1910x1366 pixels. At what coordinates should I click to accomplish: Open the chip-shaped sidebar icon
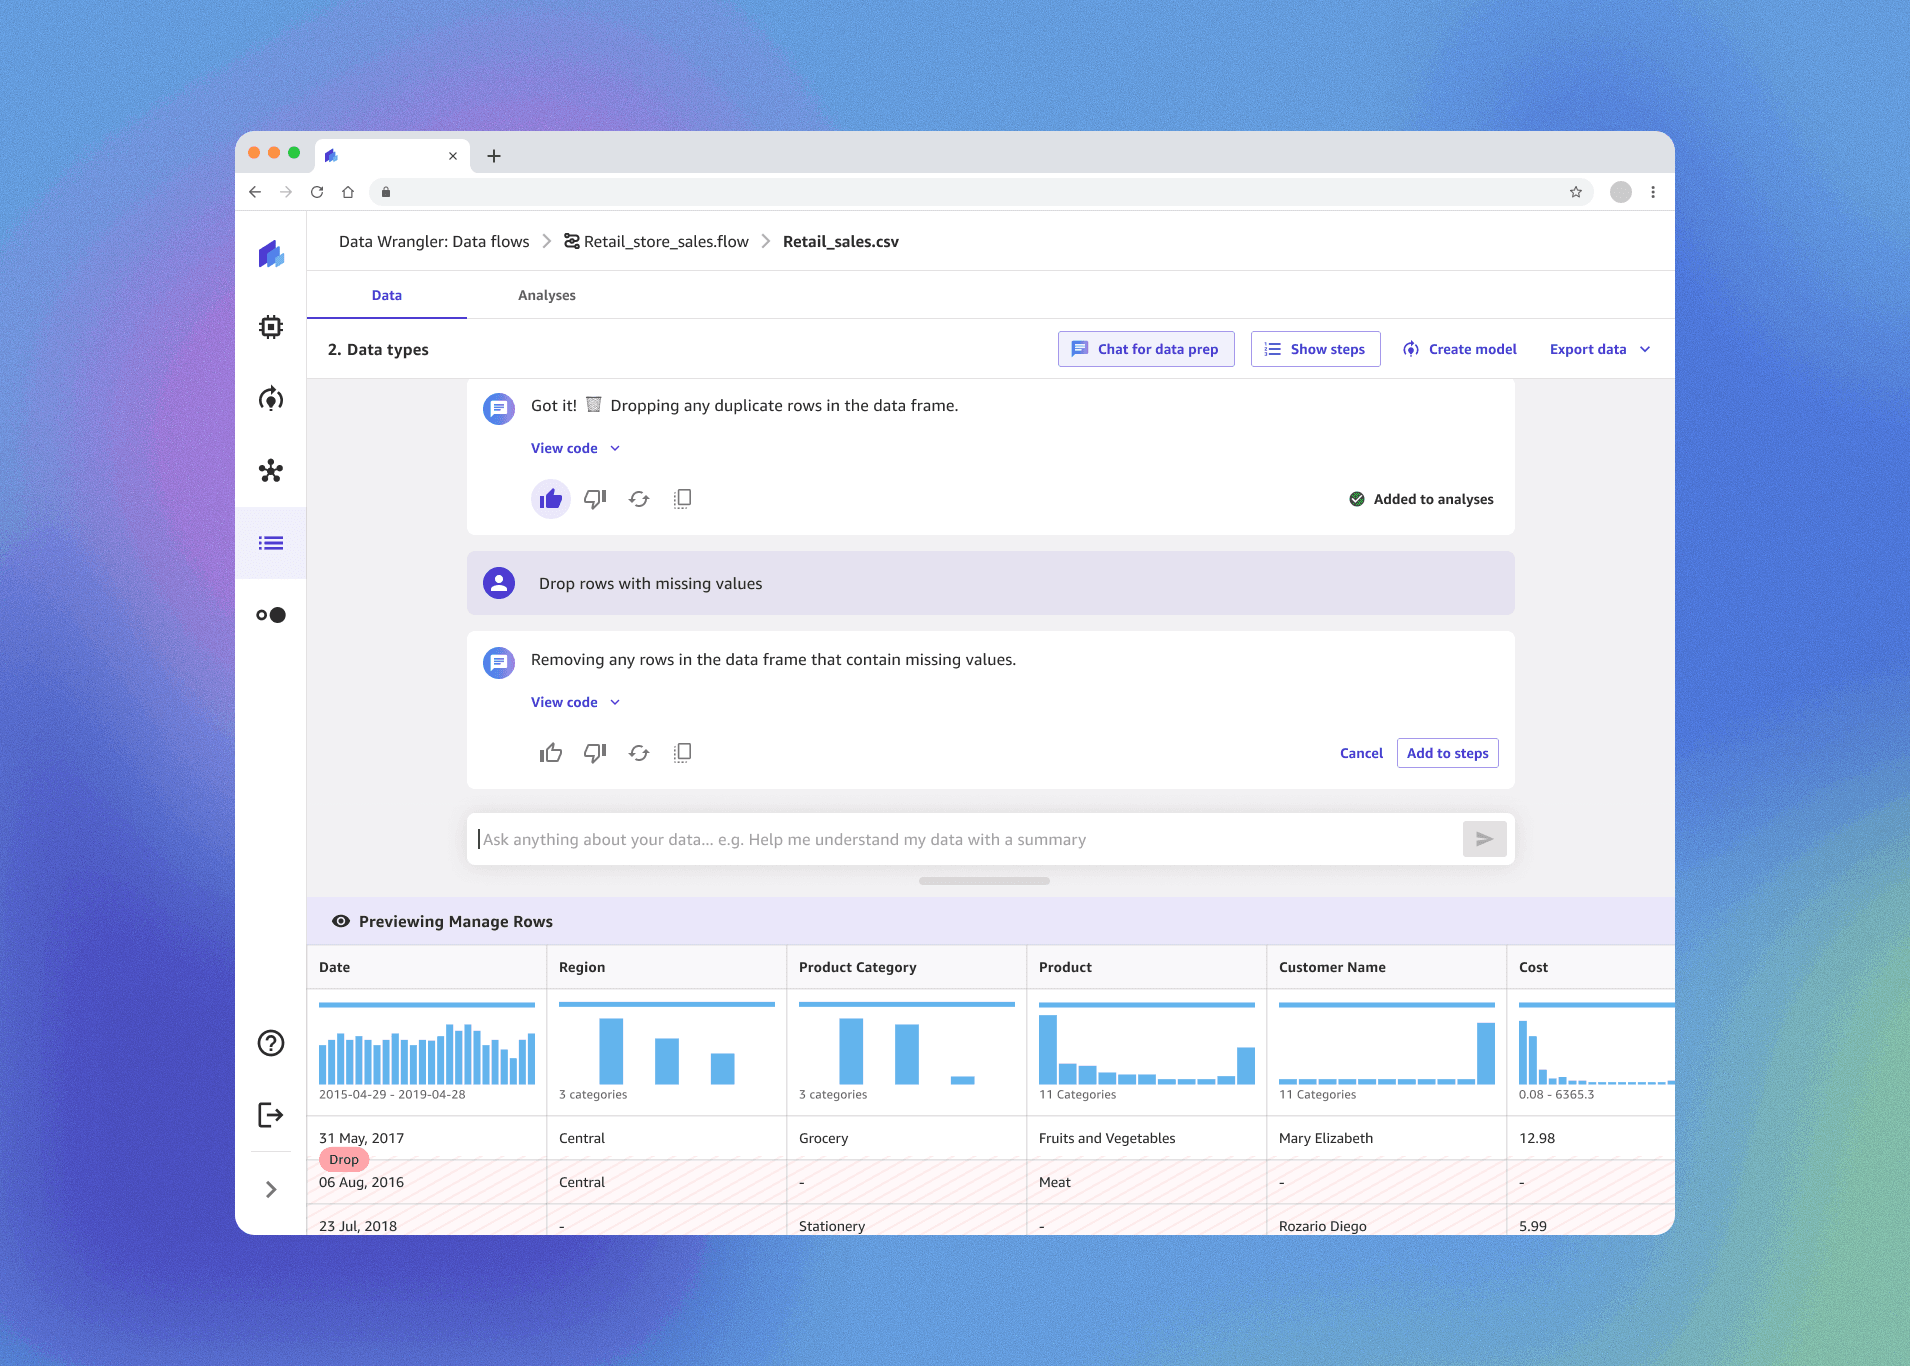tap(271, 327)
